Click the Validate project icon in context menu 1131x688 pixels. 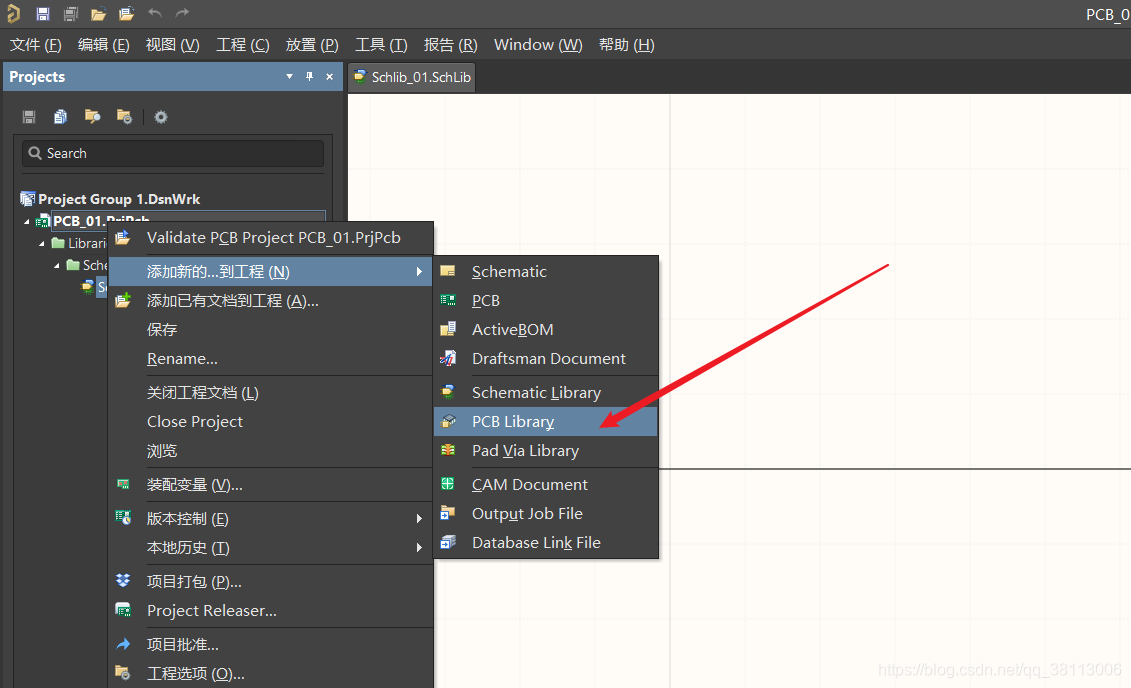tap(123, 237)
